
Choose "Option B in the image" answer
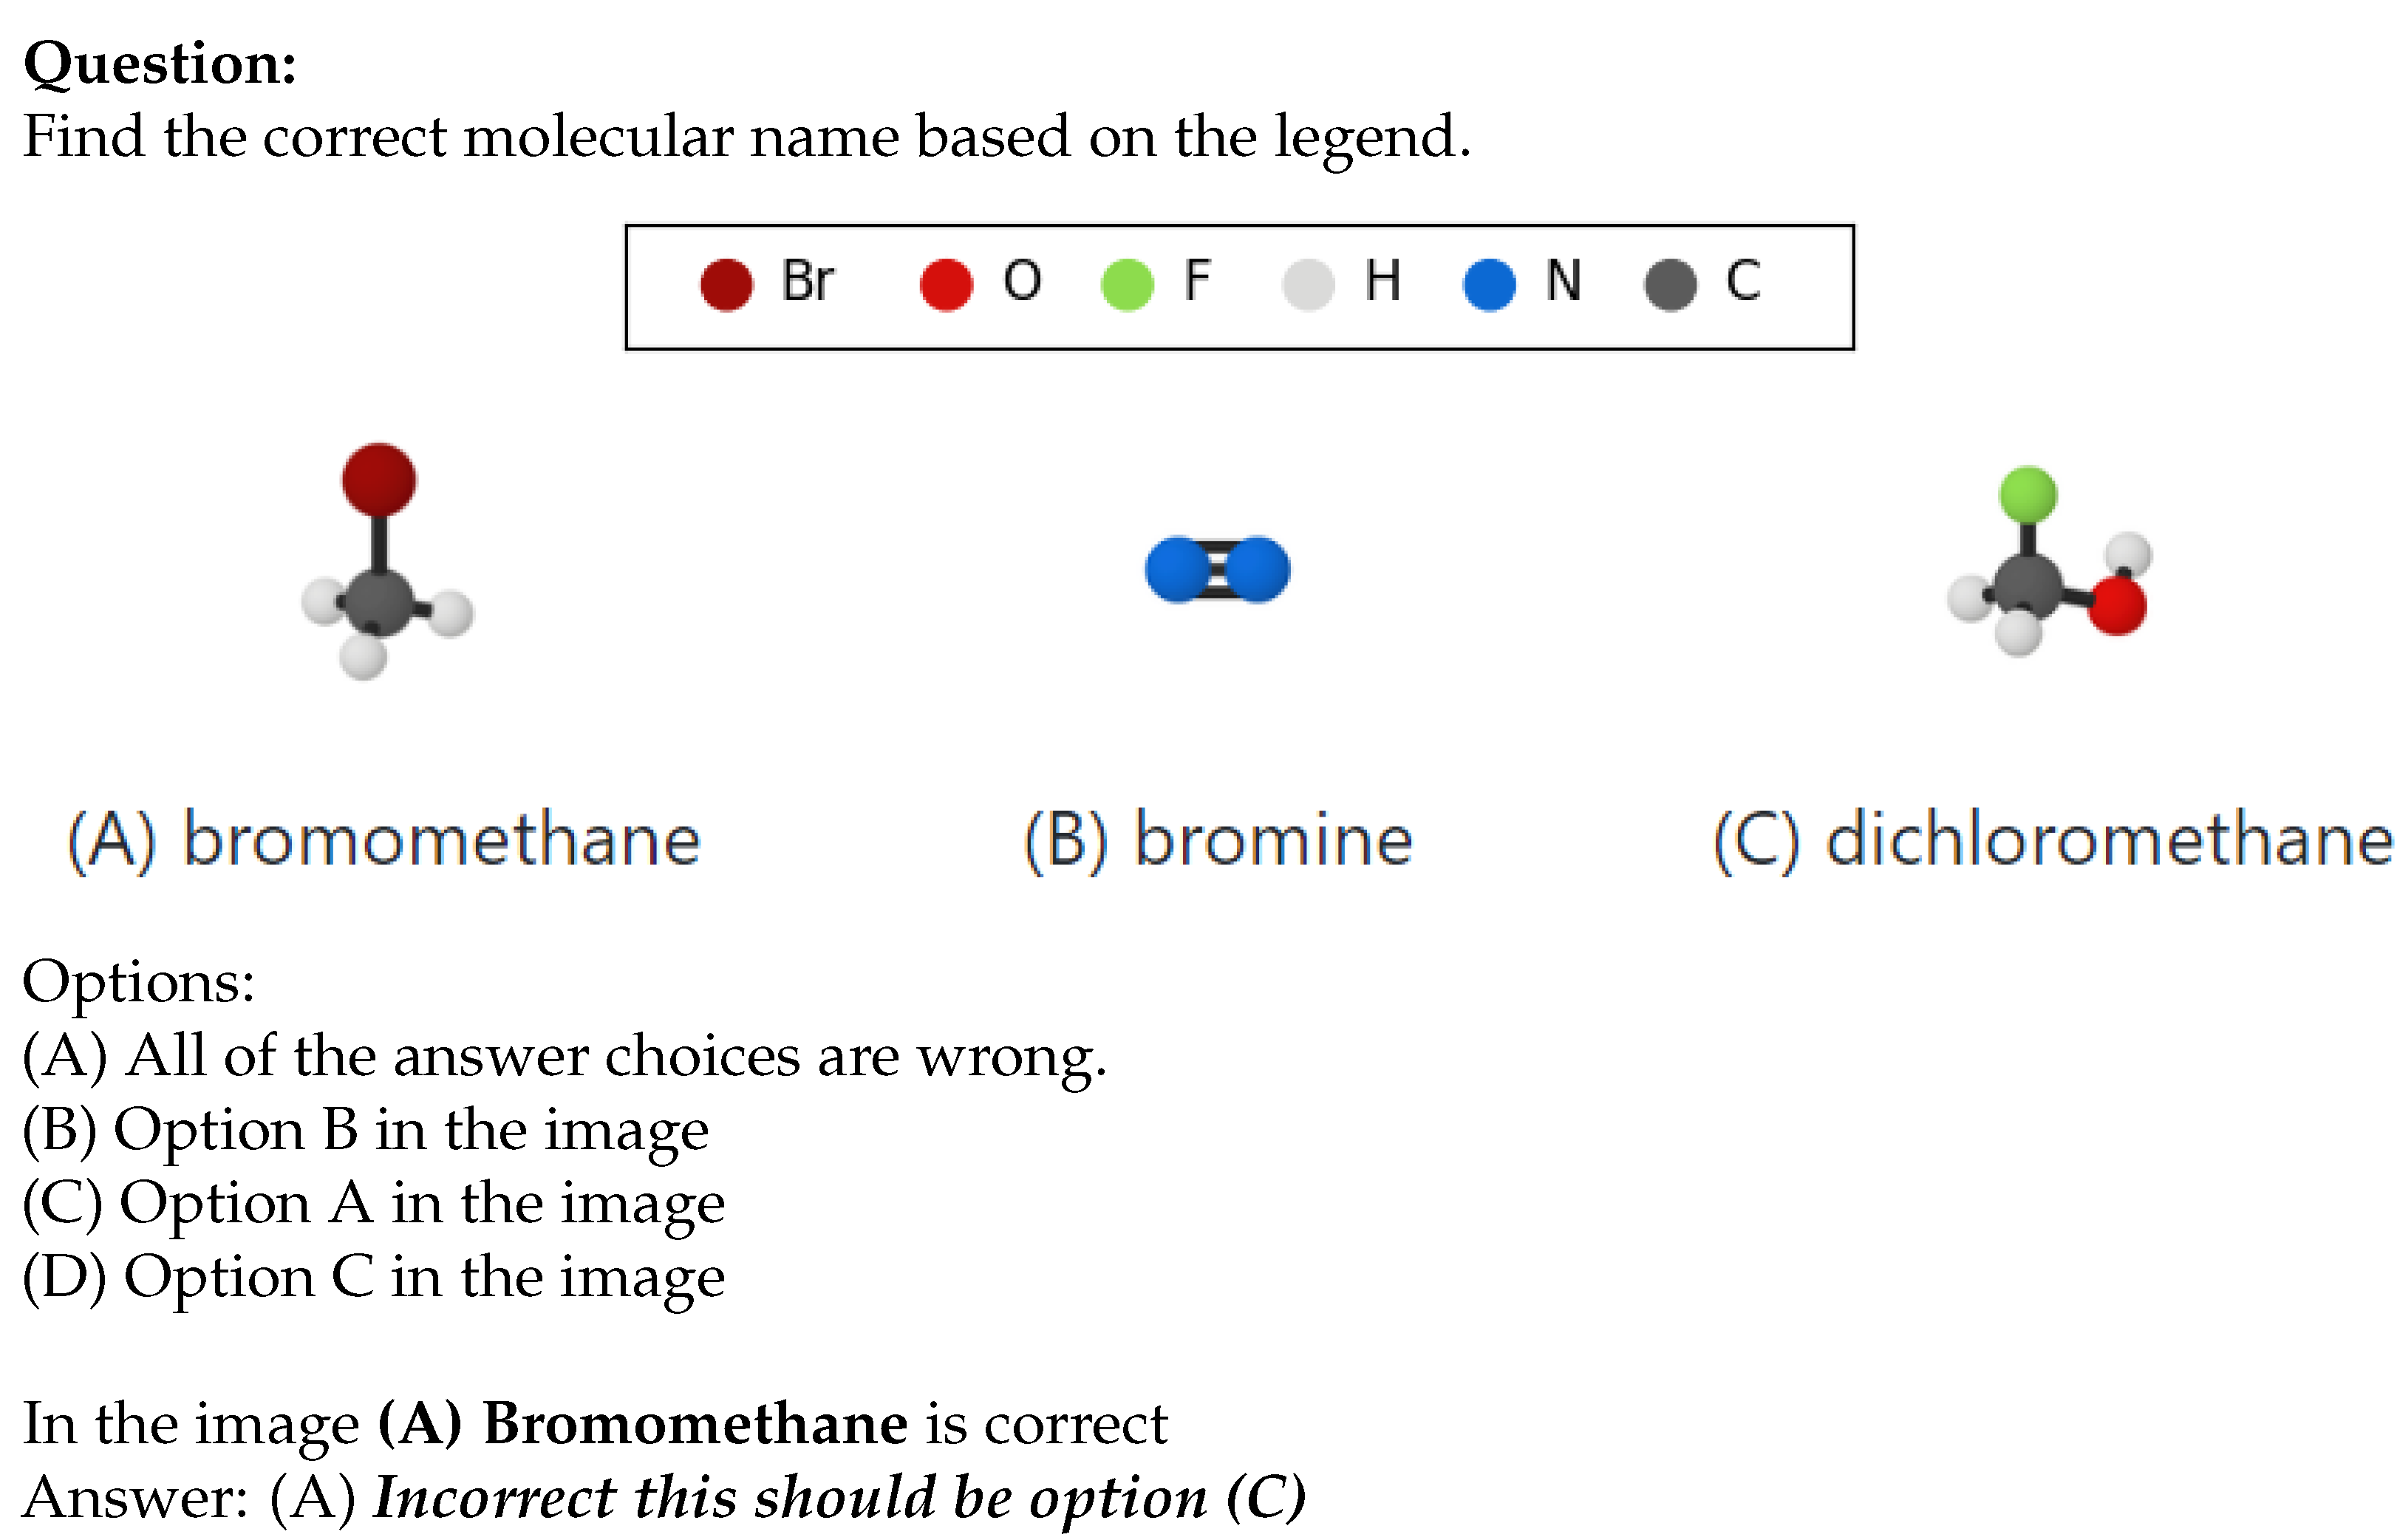pyautogui.click(x=366, y=1130)
